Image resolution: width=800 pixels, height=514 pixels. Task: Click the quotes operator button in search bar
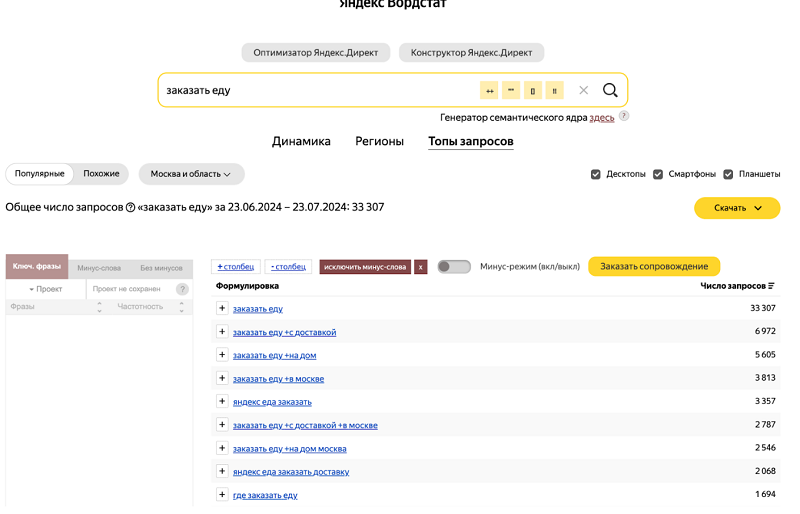click(x=511, y=90)
